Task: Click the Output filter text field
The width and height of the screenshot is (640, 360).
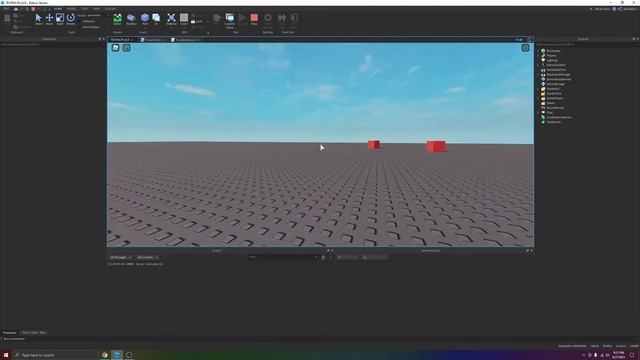Action: pyautogui.click(x=283, y=257)
